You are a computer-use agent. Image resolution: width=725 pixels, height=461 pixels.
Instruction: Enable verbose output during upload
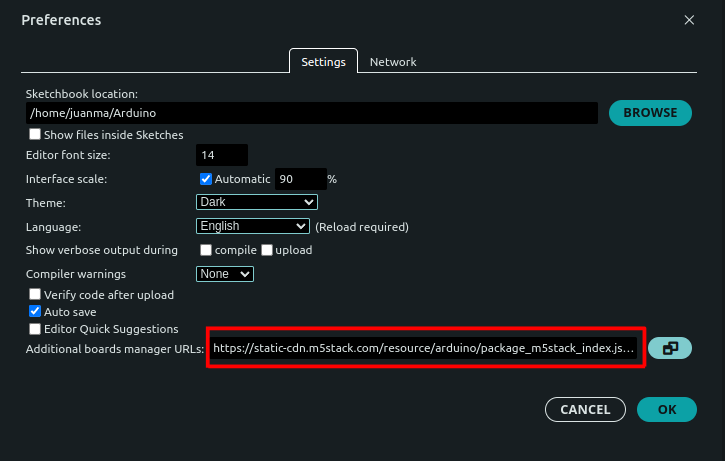(267, 250)
